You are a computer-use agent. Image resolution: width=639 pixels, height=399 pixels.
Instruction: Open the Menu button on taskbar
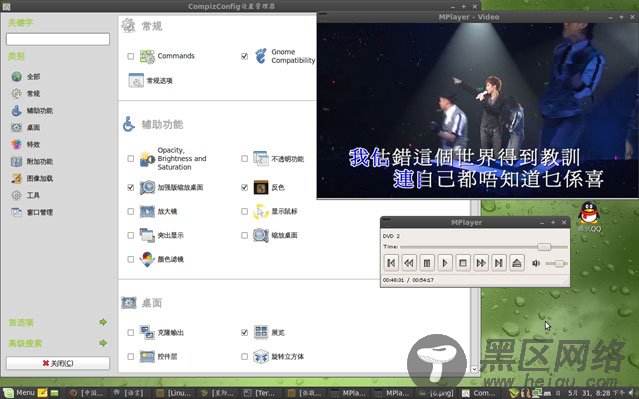(x=19, y=393)
